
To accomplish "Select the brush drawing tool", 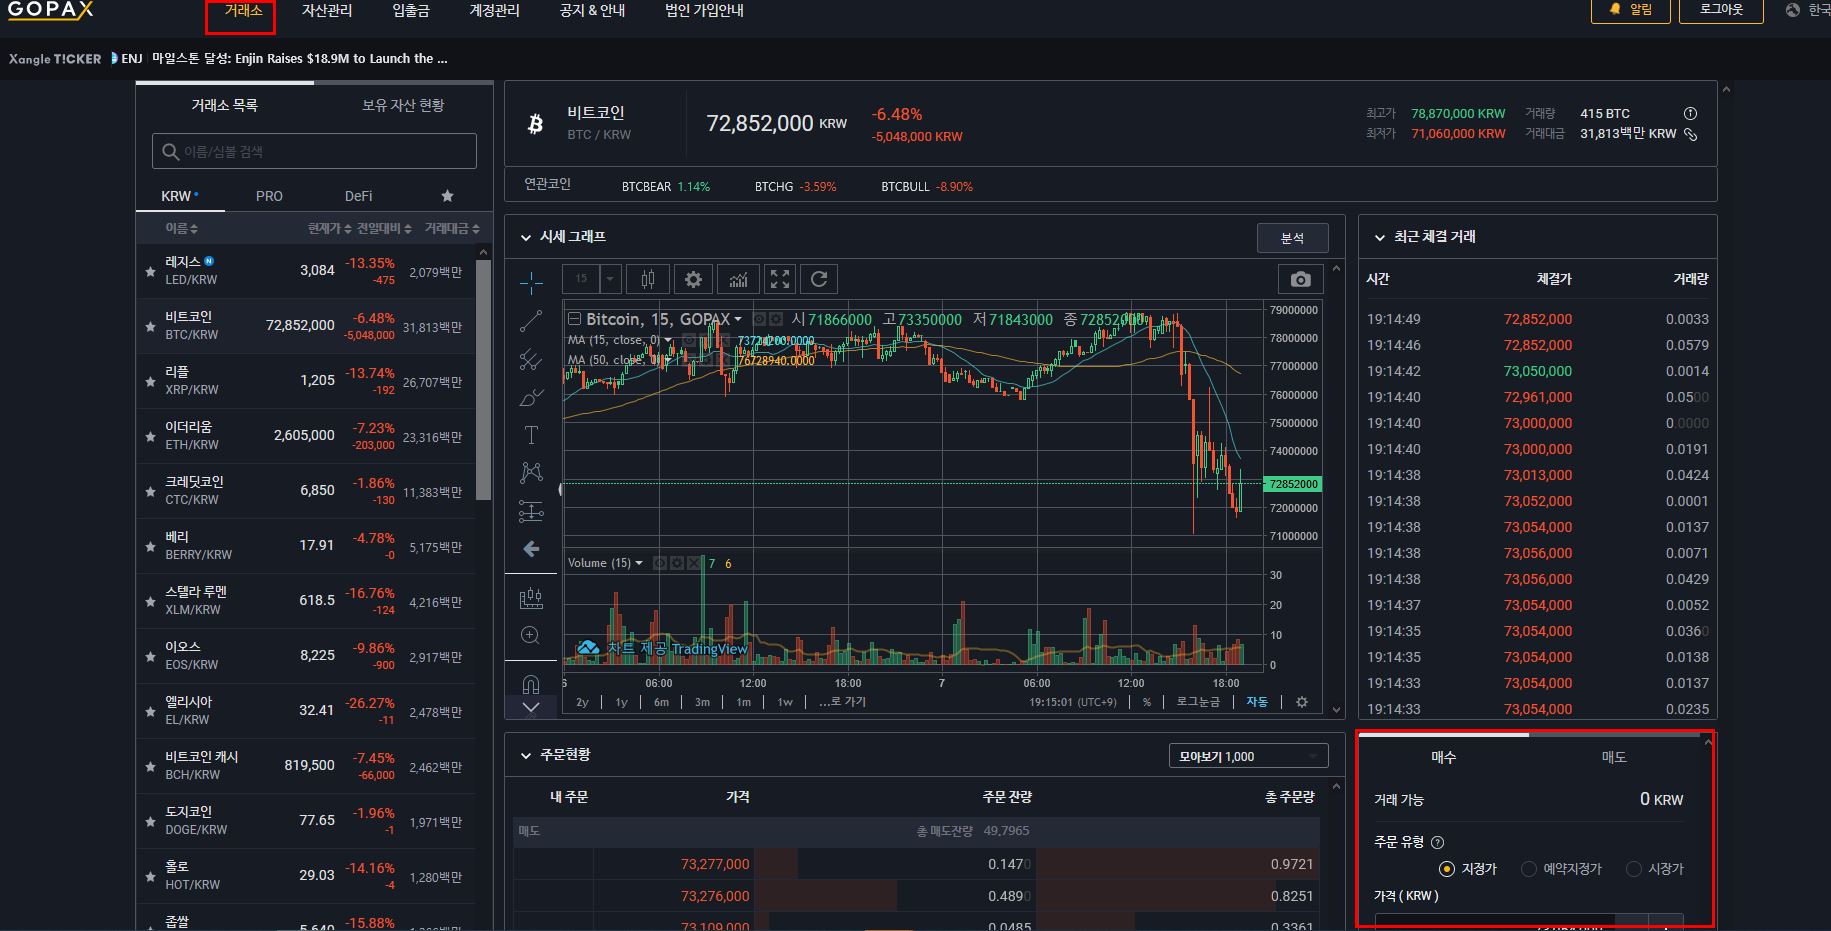I will (531, 398).
